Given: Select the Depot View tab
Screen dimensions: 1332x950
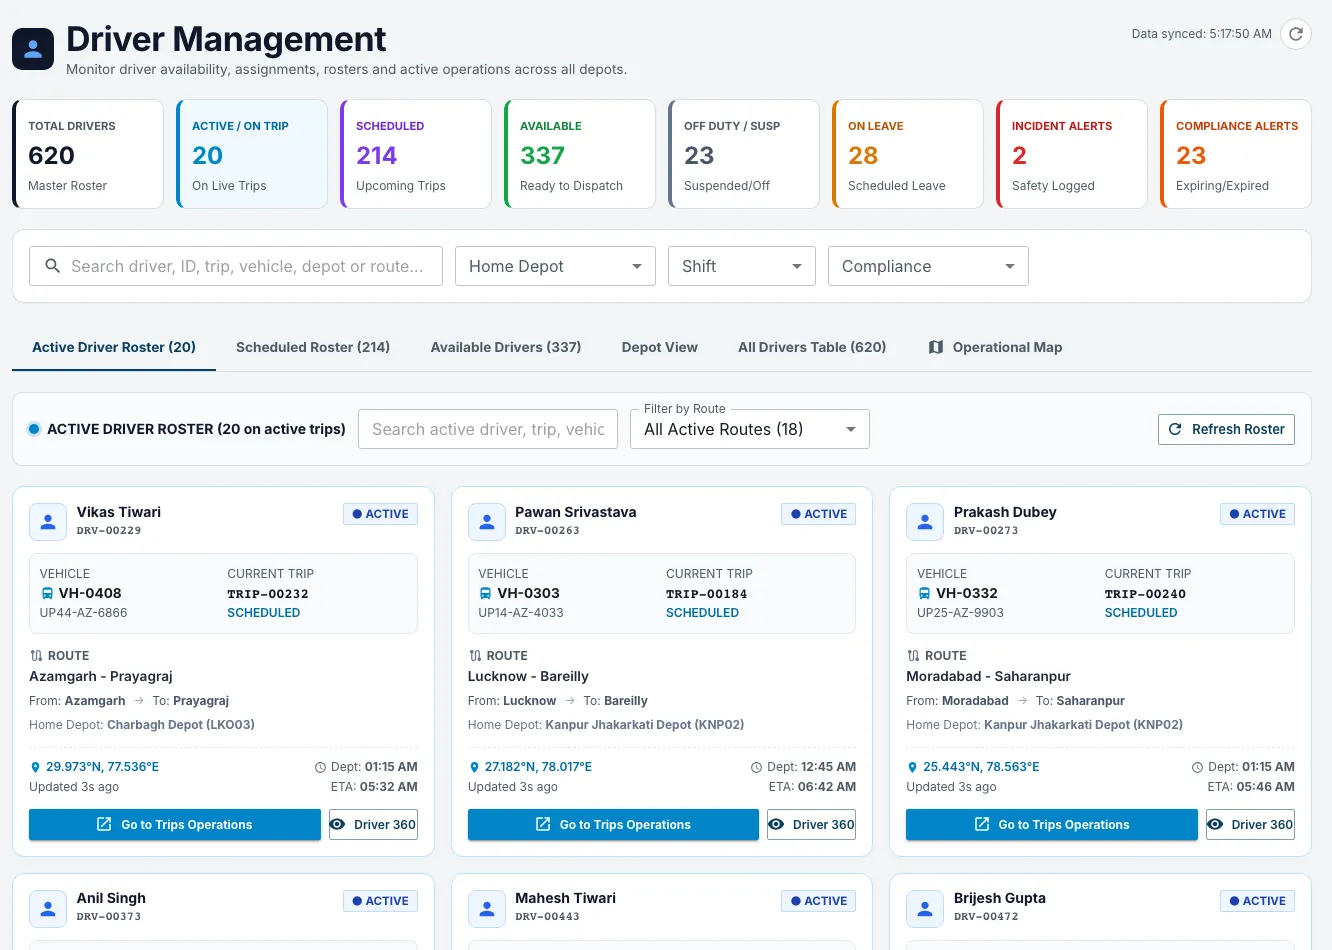Looking at the screenshot, I should tap(660, 347).
